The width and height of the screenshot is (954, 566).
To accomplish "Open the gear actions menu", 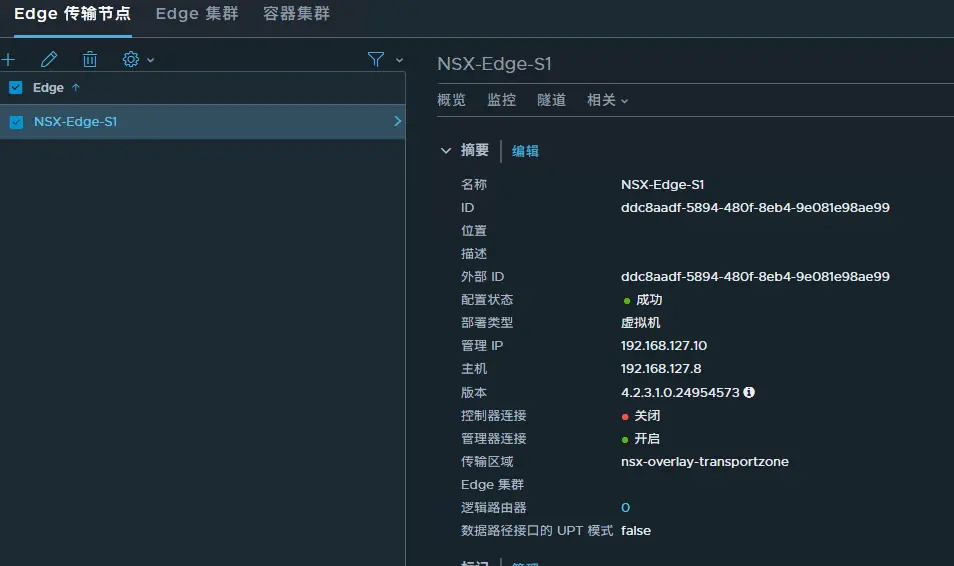I will pyautogui.click(x=131, y=60).
